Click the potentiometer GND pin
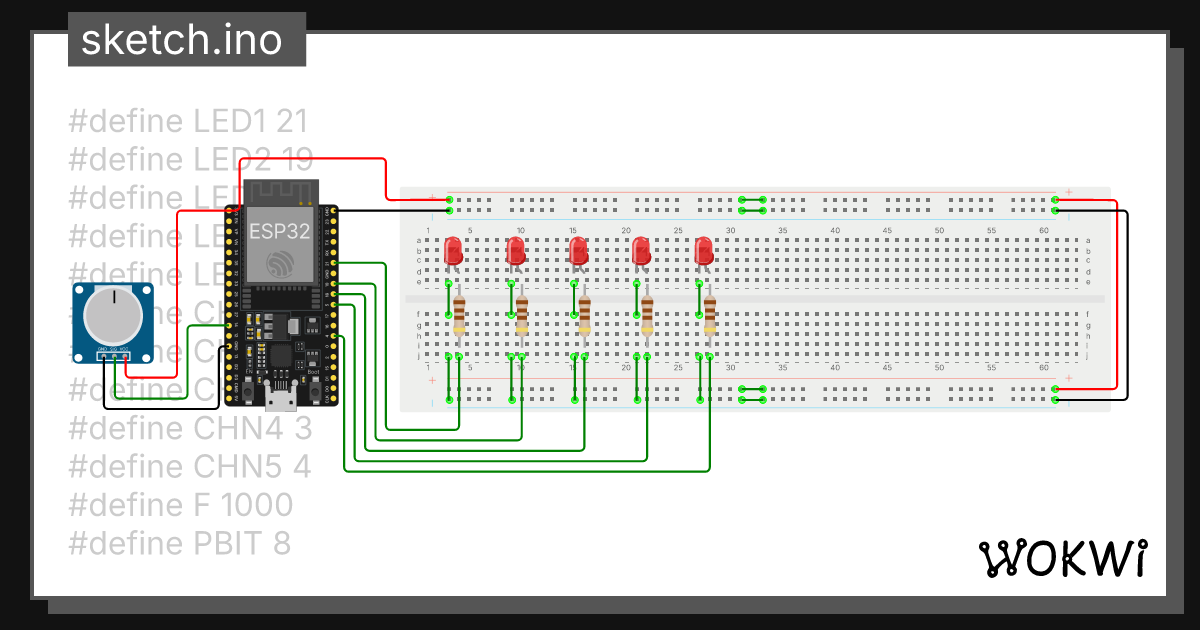Screen dimensions: 1200x630 pyautogui.click(x=103, y=355)
